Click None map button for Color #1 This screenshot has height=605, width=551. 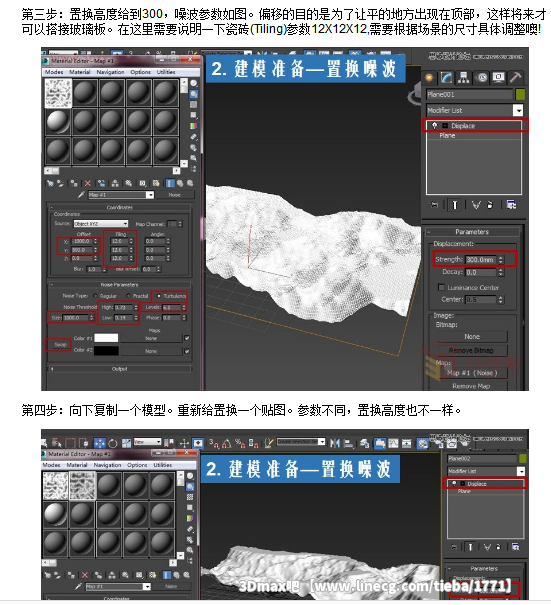pyautogui.click(x=151, y=338)
